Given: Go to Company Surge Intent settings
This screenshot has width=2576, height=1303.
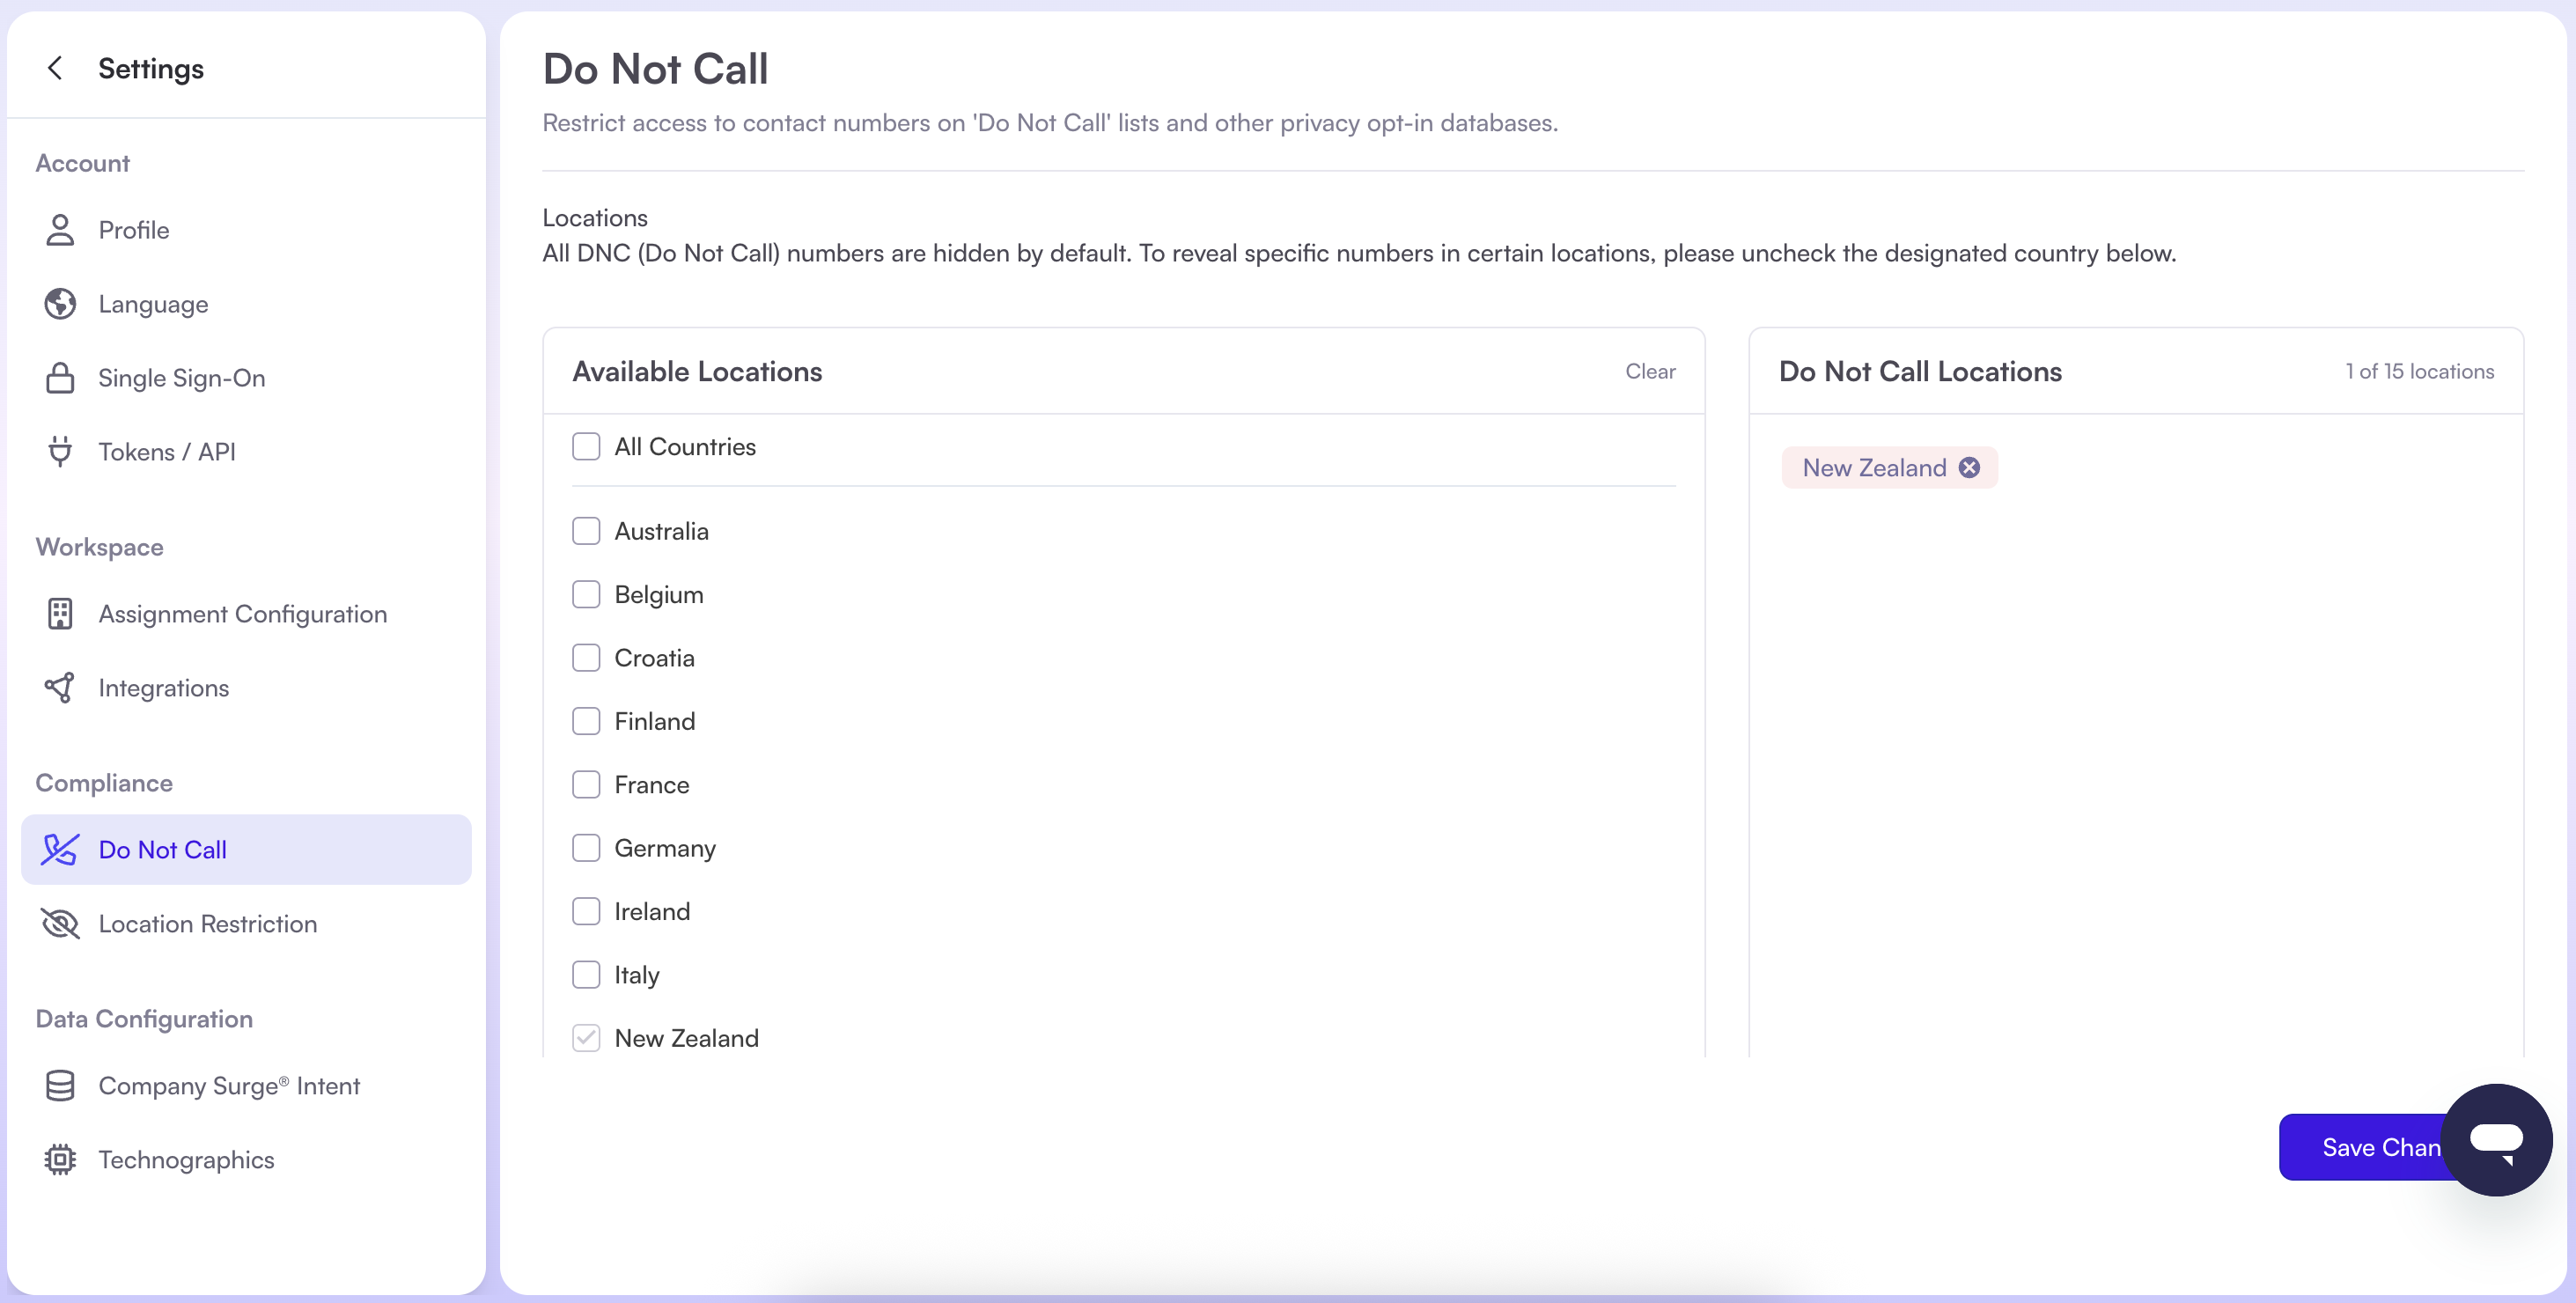Looking at the screenshot, I should click(229, 1086).
